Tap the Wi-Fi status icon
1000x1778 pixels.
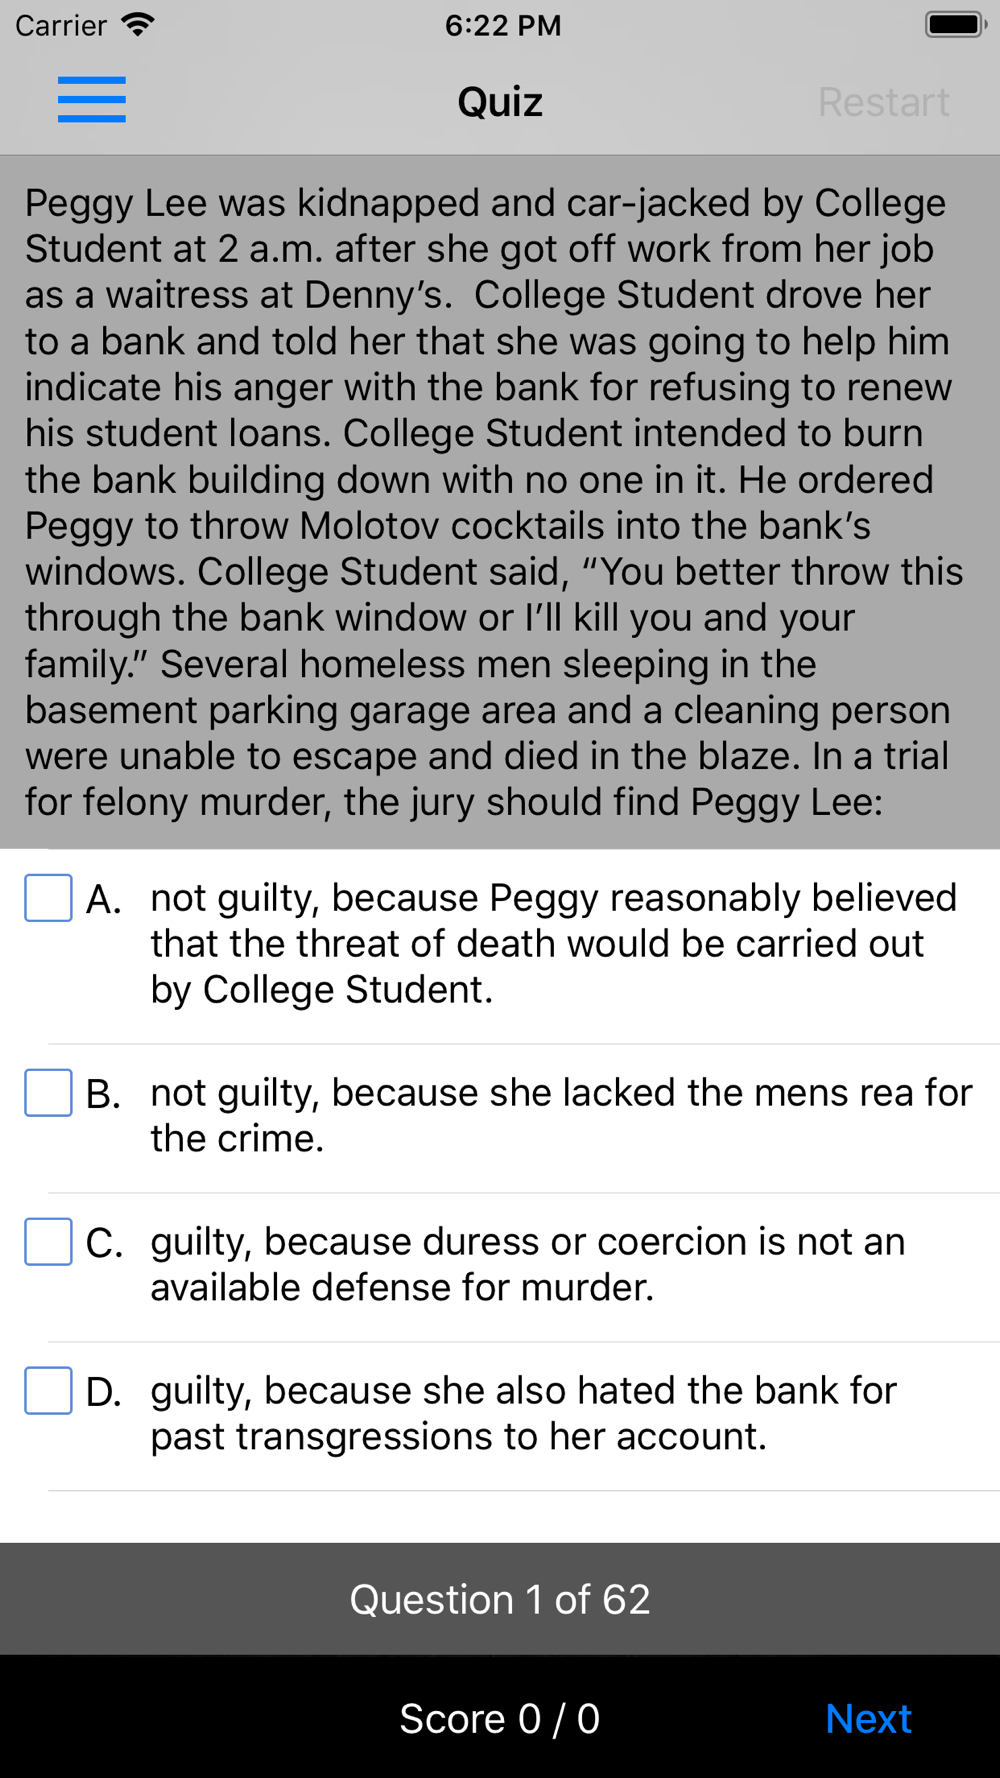pyautogui.click(x=137, y=25)
